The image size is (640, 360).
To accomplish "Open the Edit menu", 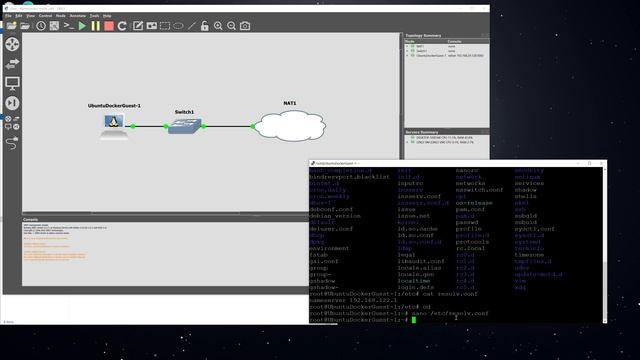I will pos(19,16).
